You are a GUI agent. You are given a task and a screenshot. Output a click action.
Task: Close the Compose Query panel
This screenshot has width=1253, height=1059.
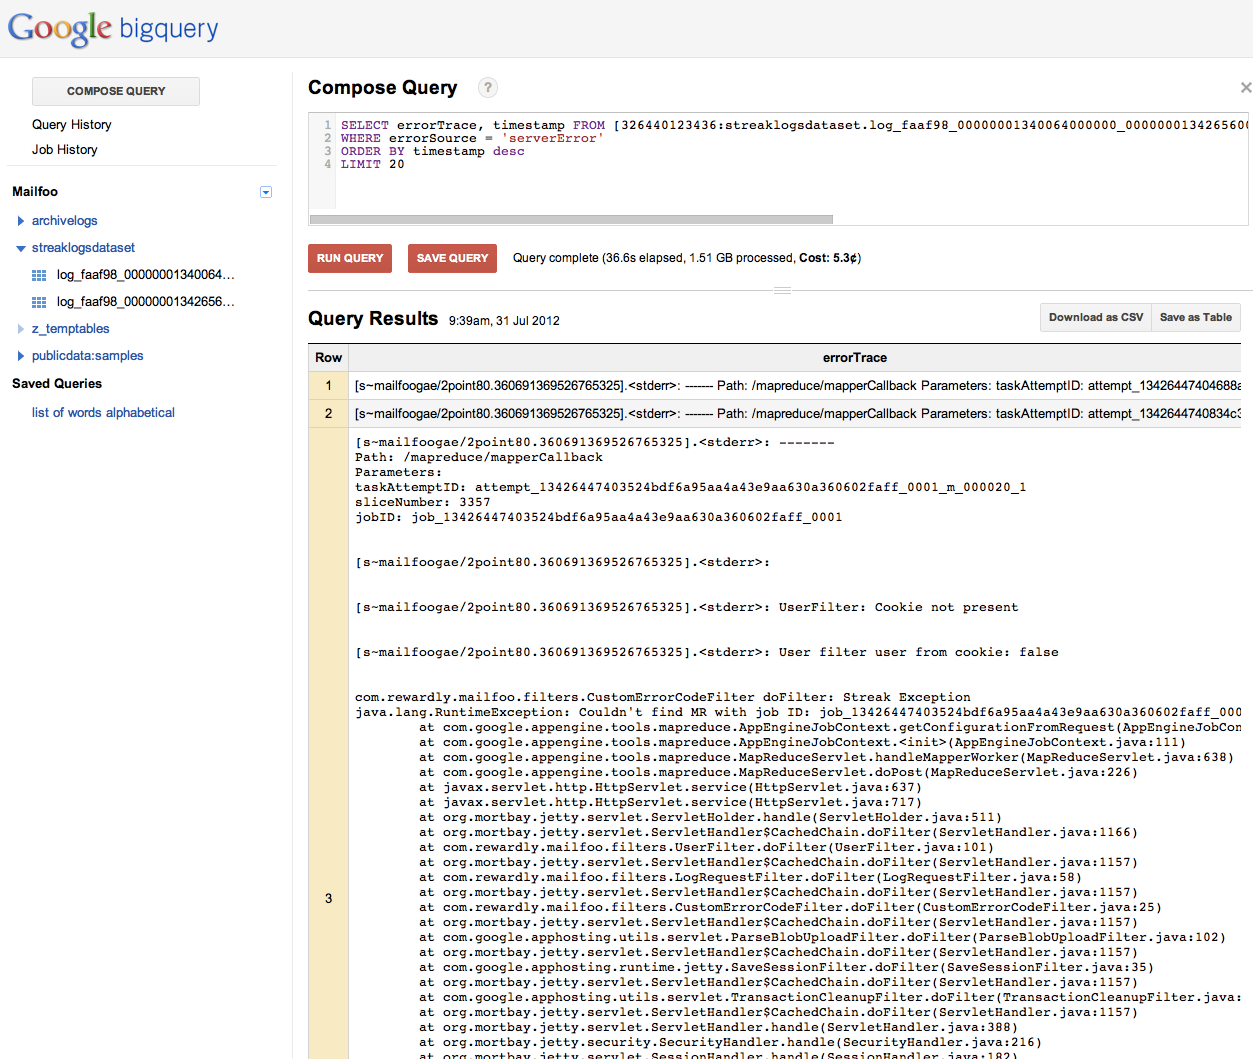pyautogui.click(x=1245, y=88)
